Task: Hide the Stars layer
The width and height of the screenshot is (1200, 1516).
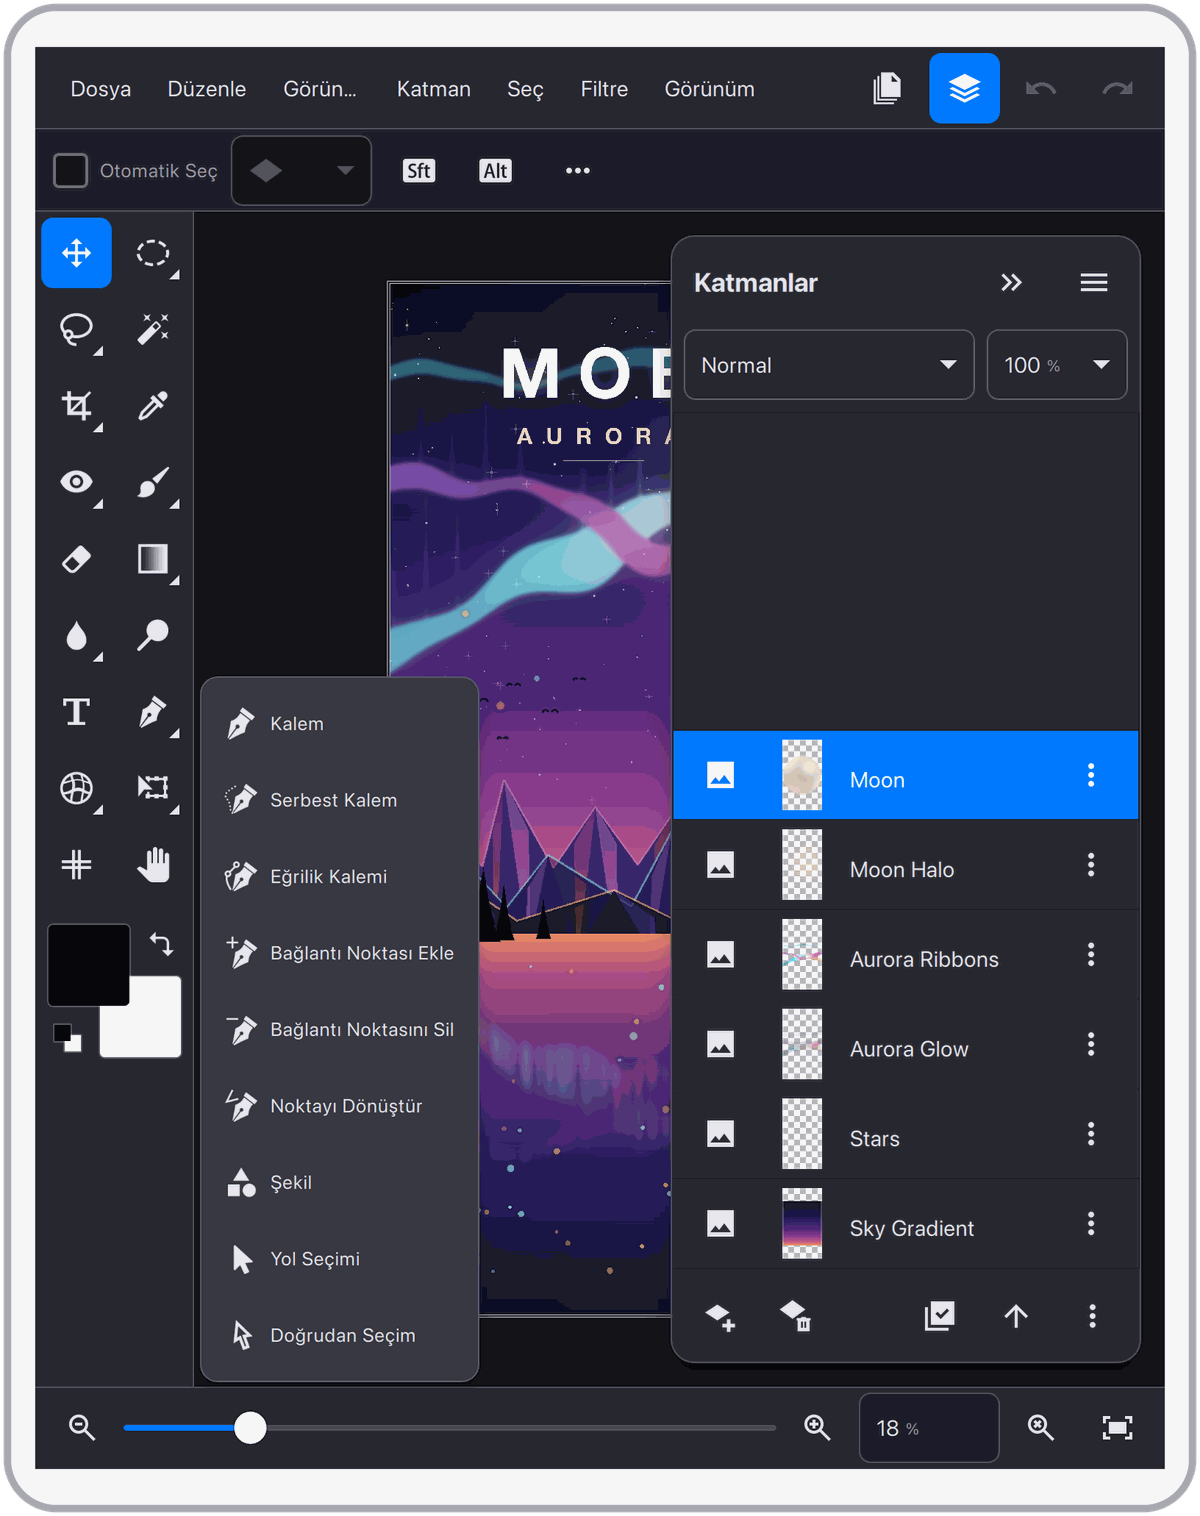Action: pyautogui.click(x=721, y=1134)
